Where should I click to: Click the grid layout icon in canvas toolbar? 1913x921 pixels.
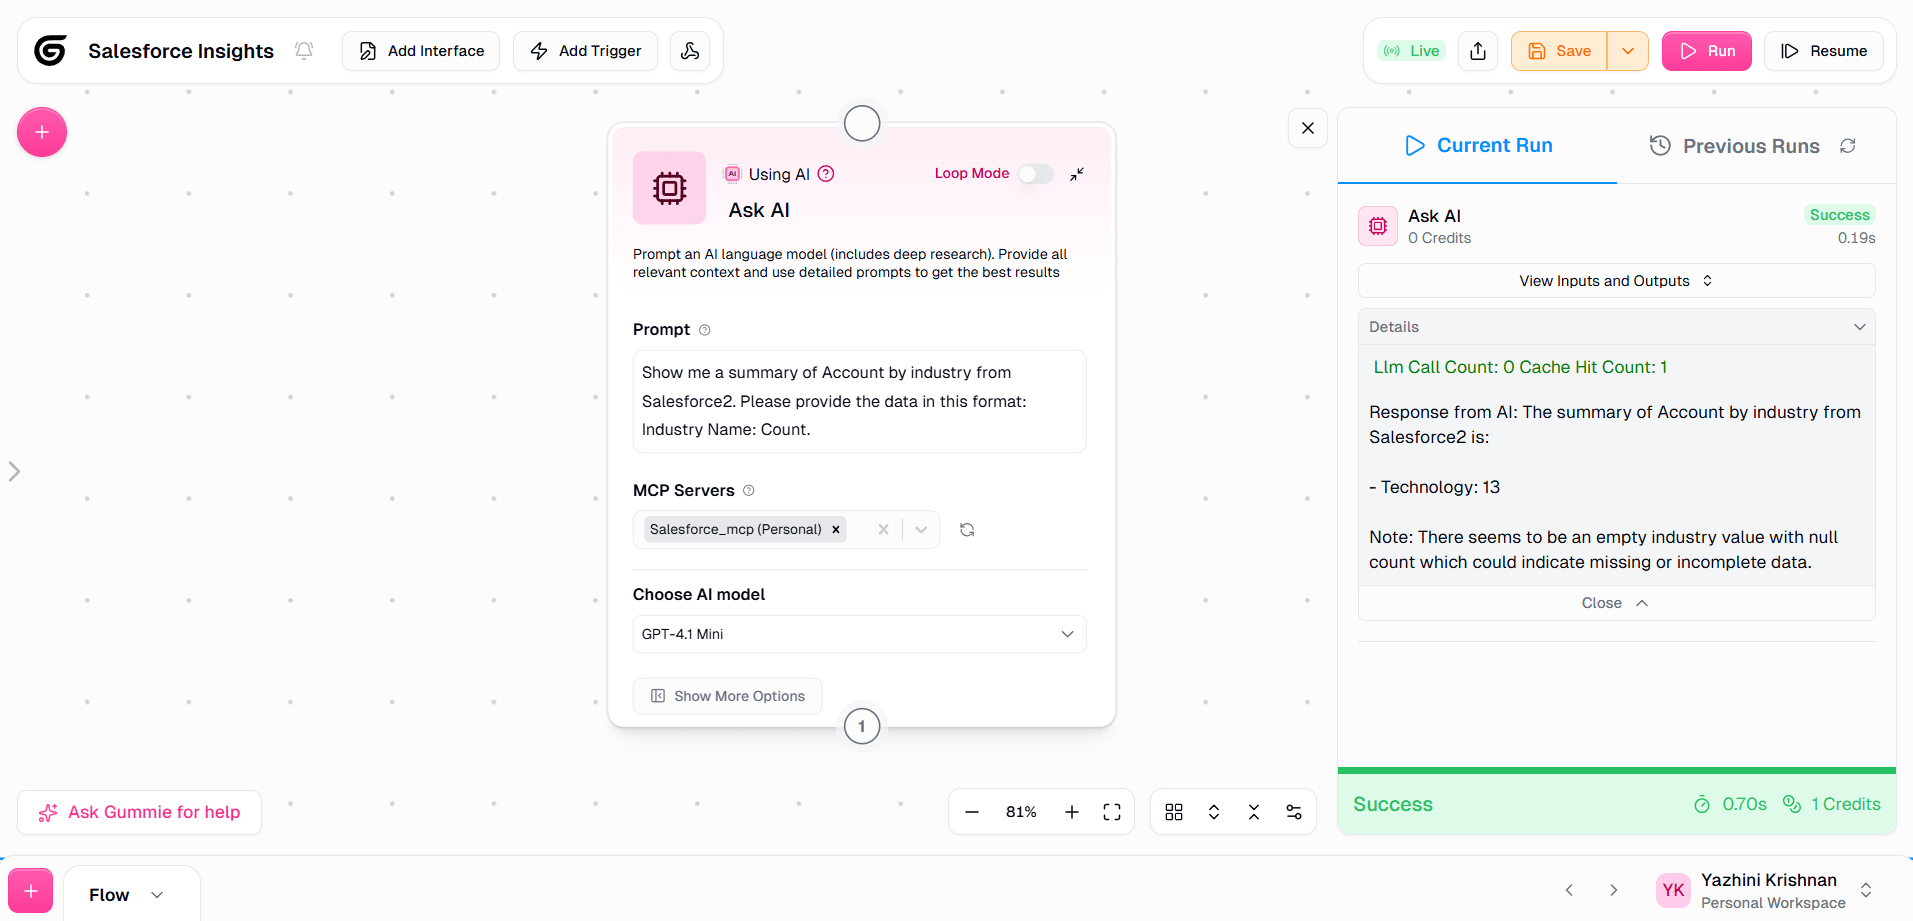[1174, 812]
